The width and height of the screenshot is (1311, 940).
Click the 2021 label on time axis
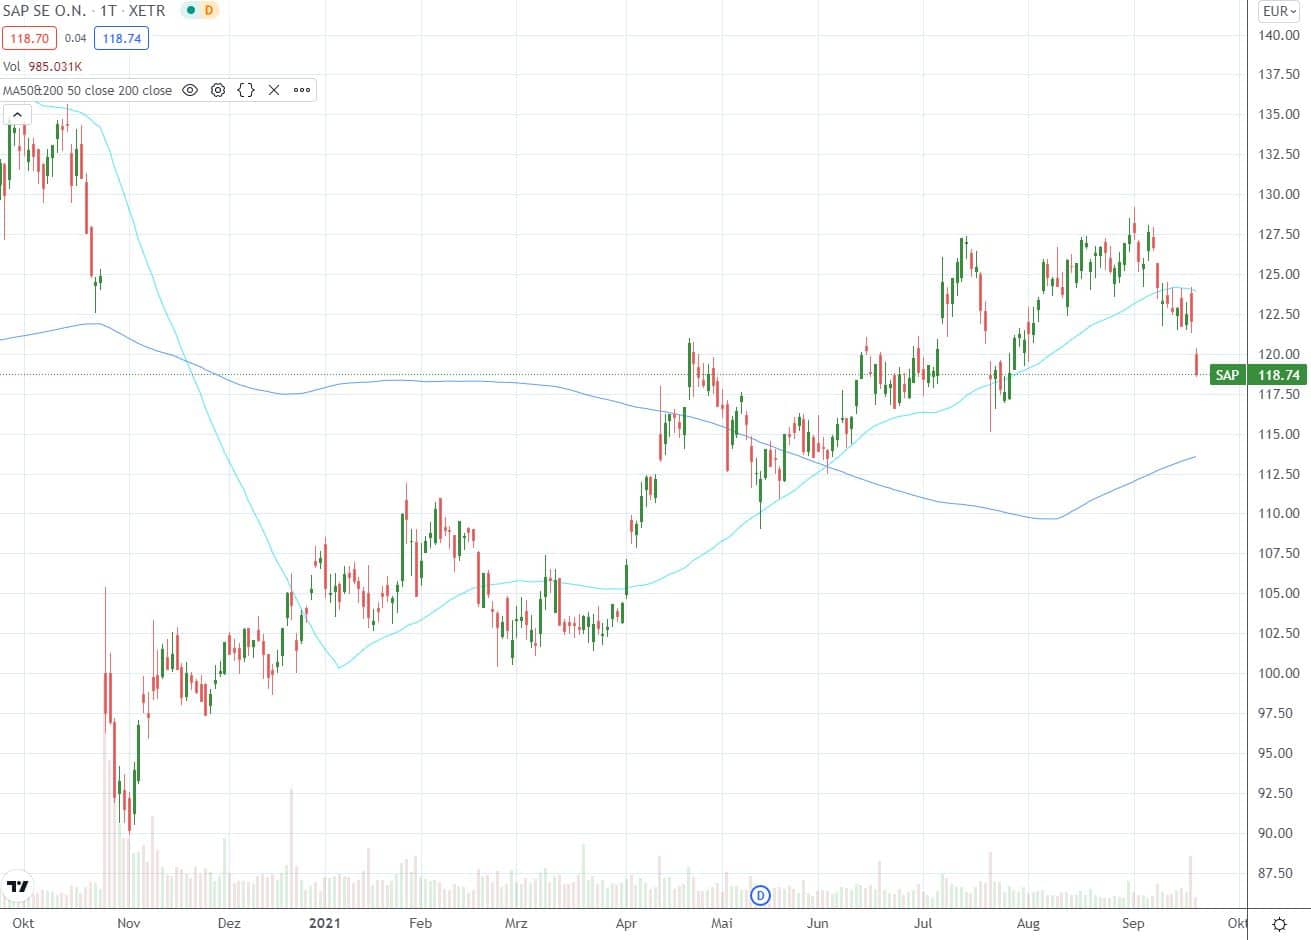pyautogui.click(x=325, y=923)
